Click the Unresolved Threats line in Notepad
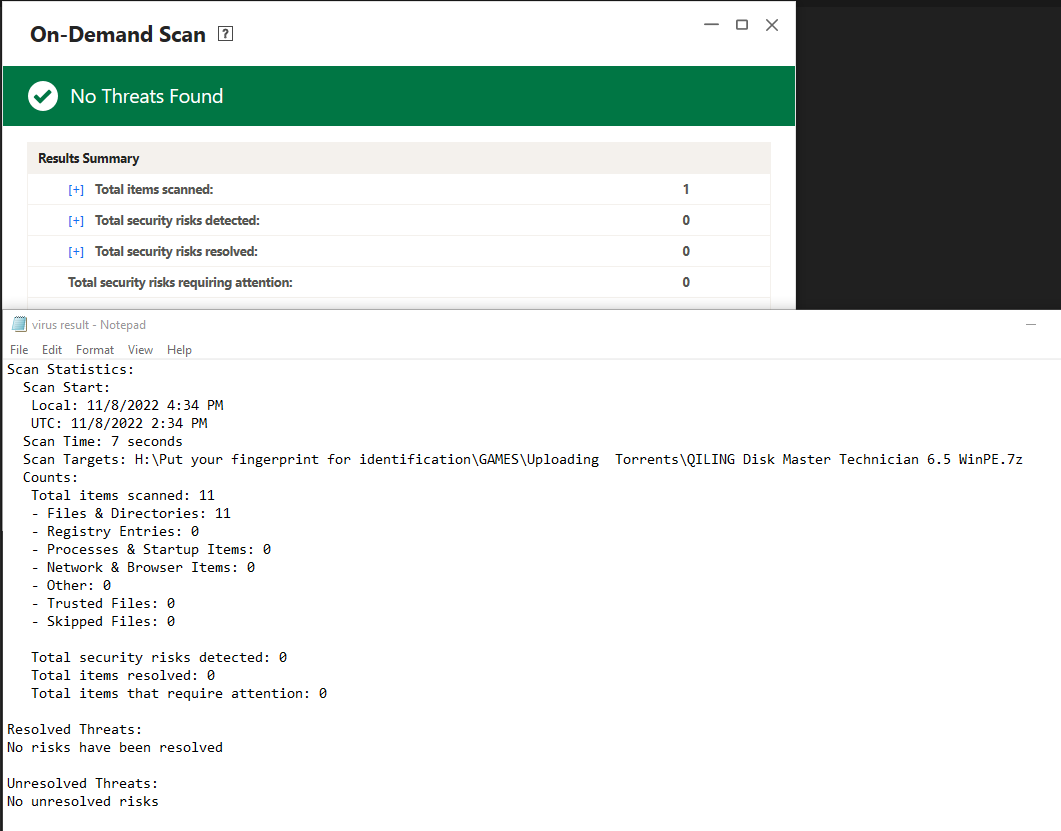 pyautogui.click(x=82, y=783)
